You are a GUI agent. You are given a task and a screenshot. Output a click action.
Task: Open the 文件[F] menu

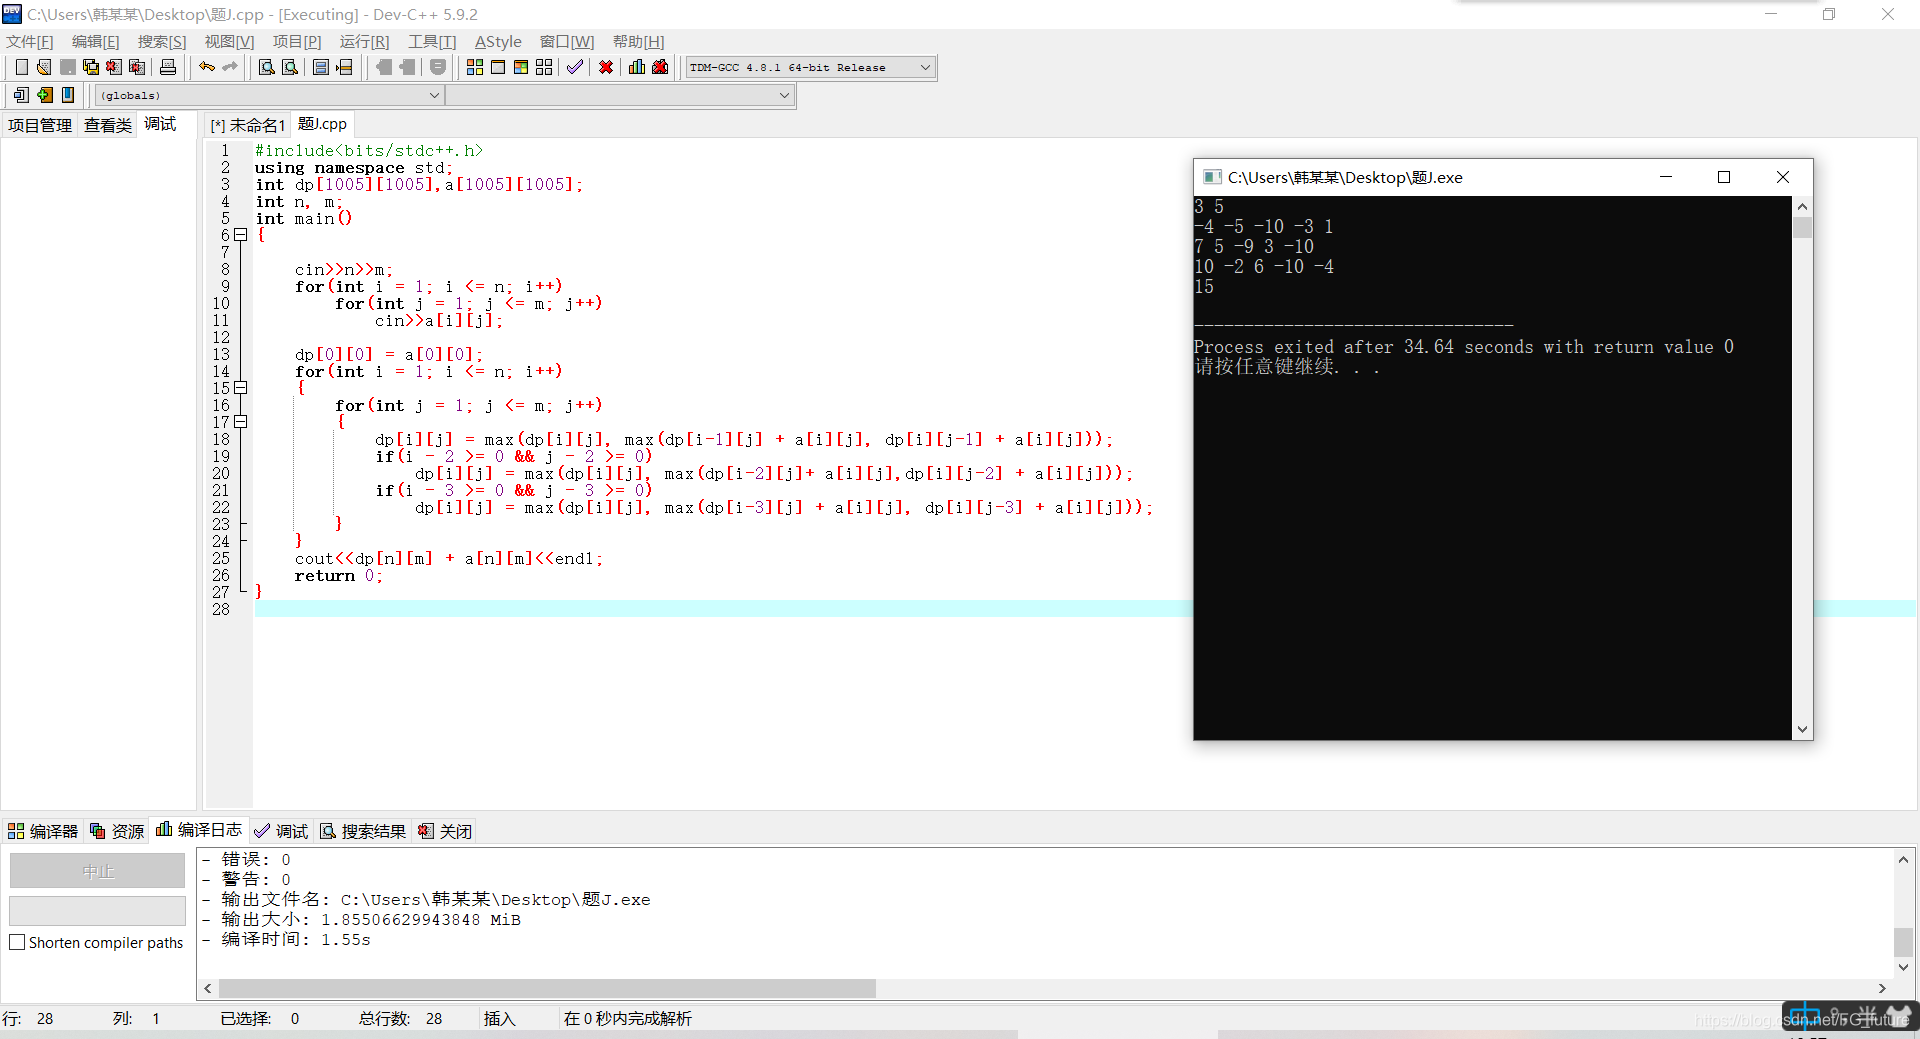tap(30, 41)
